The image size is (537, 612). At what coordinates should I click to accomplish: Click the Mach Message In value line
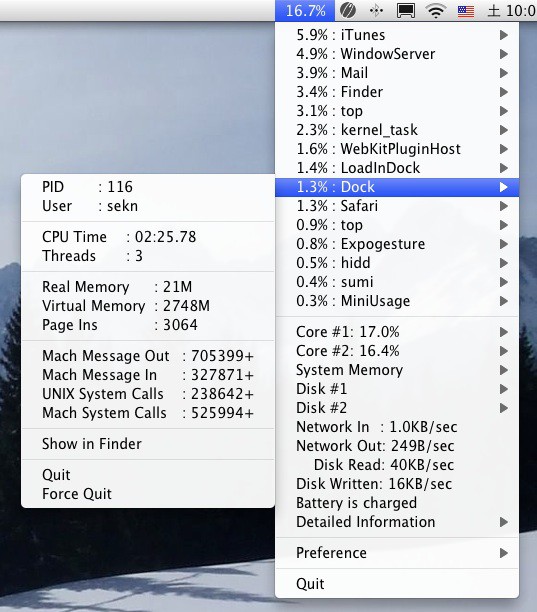point(148,375)
